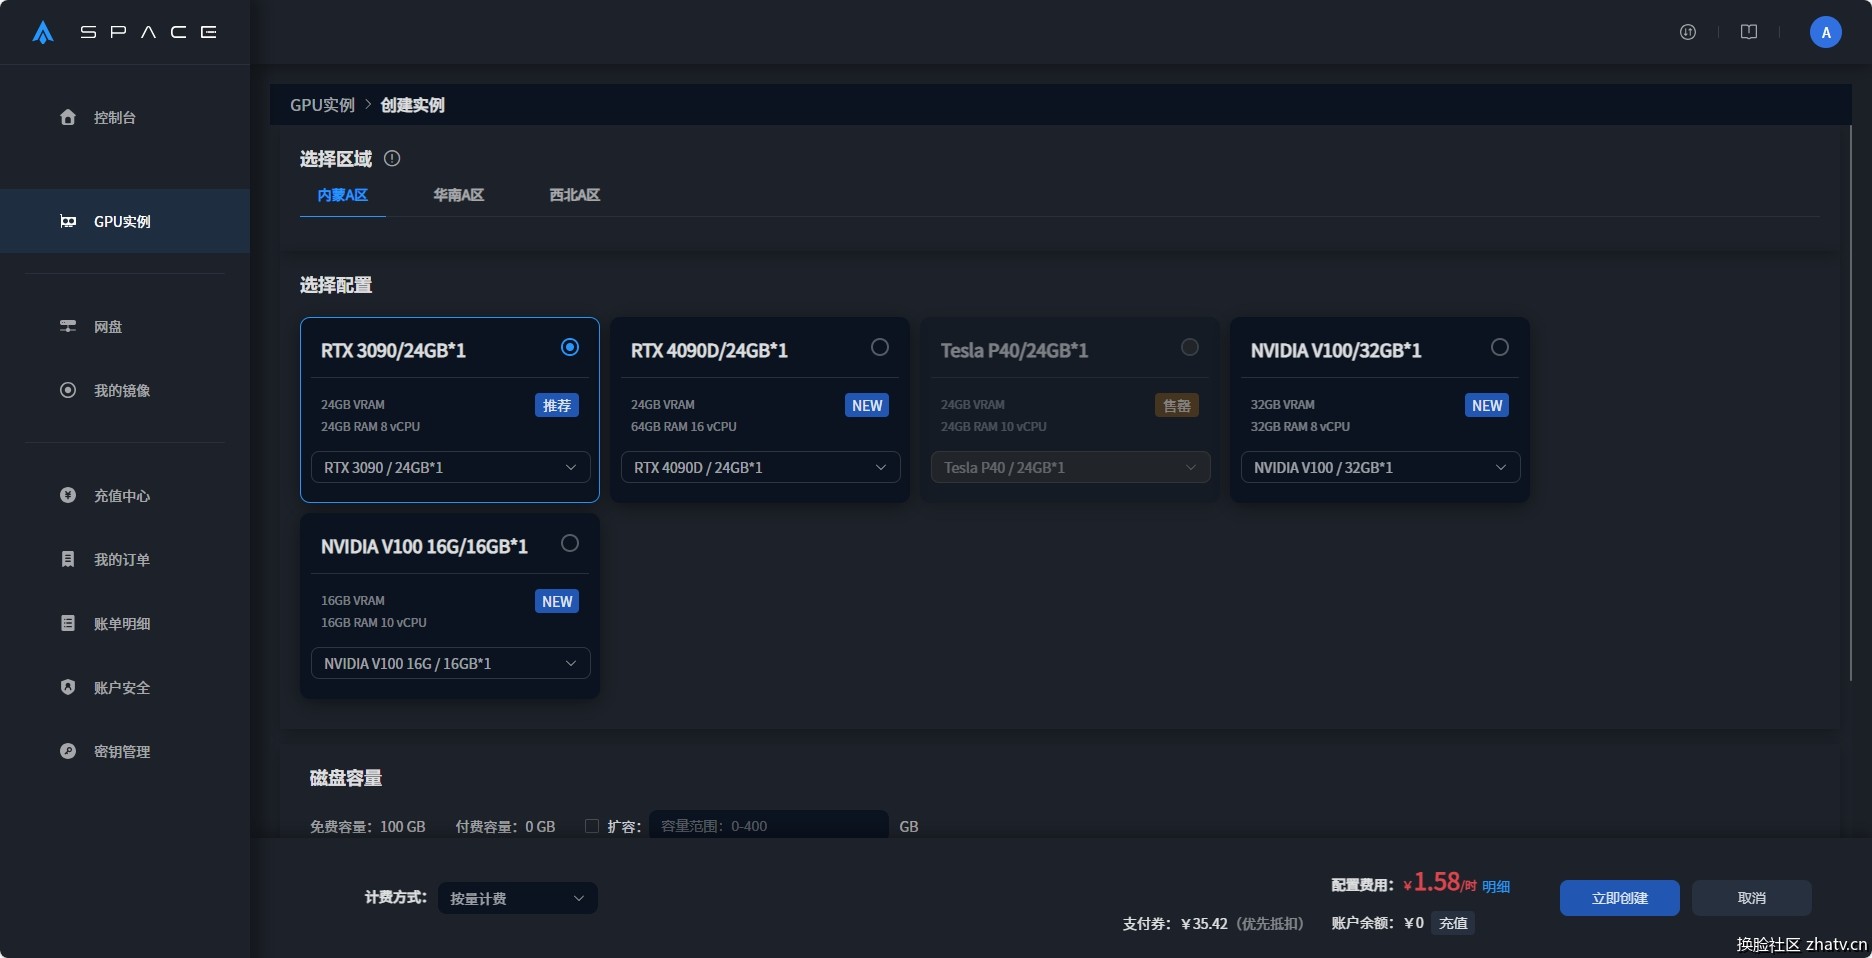The width and height of the screenshot is (1872, 958).
Task: Open 网盘 in the sidebar
Action: click(108, 326)
